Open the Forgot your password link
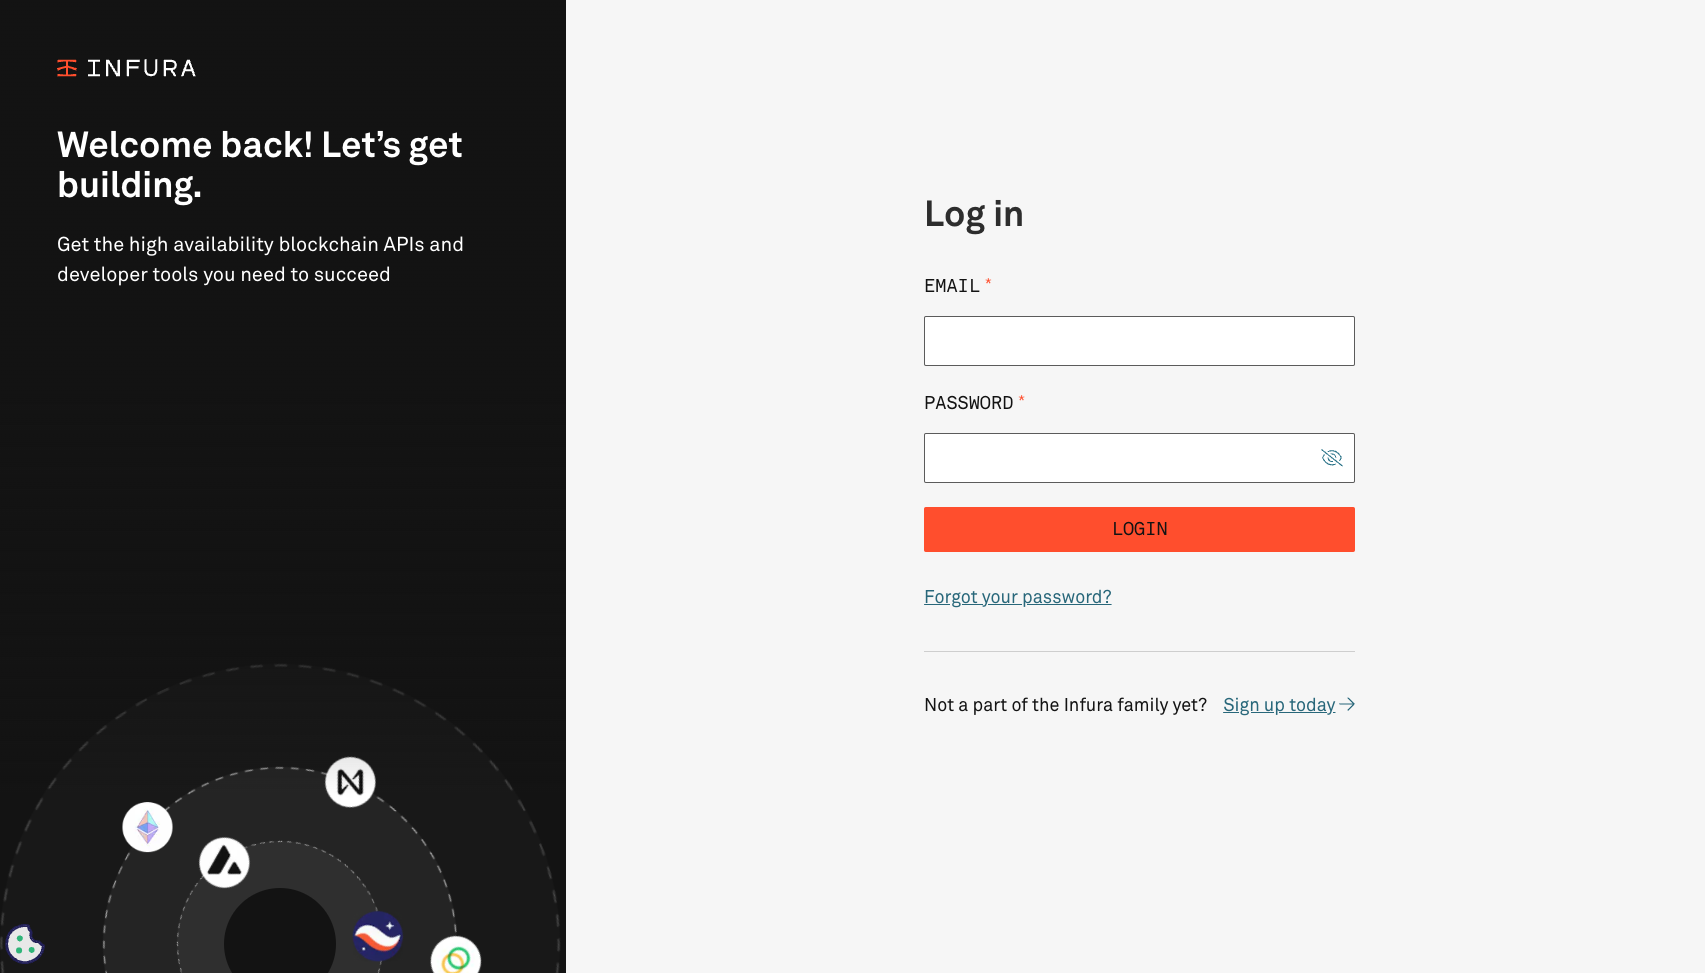 click(x=1017, y=597)
